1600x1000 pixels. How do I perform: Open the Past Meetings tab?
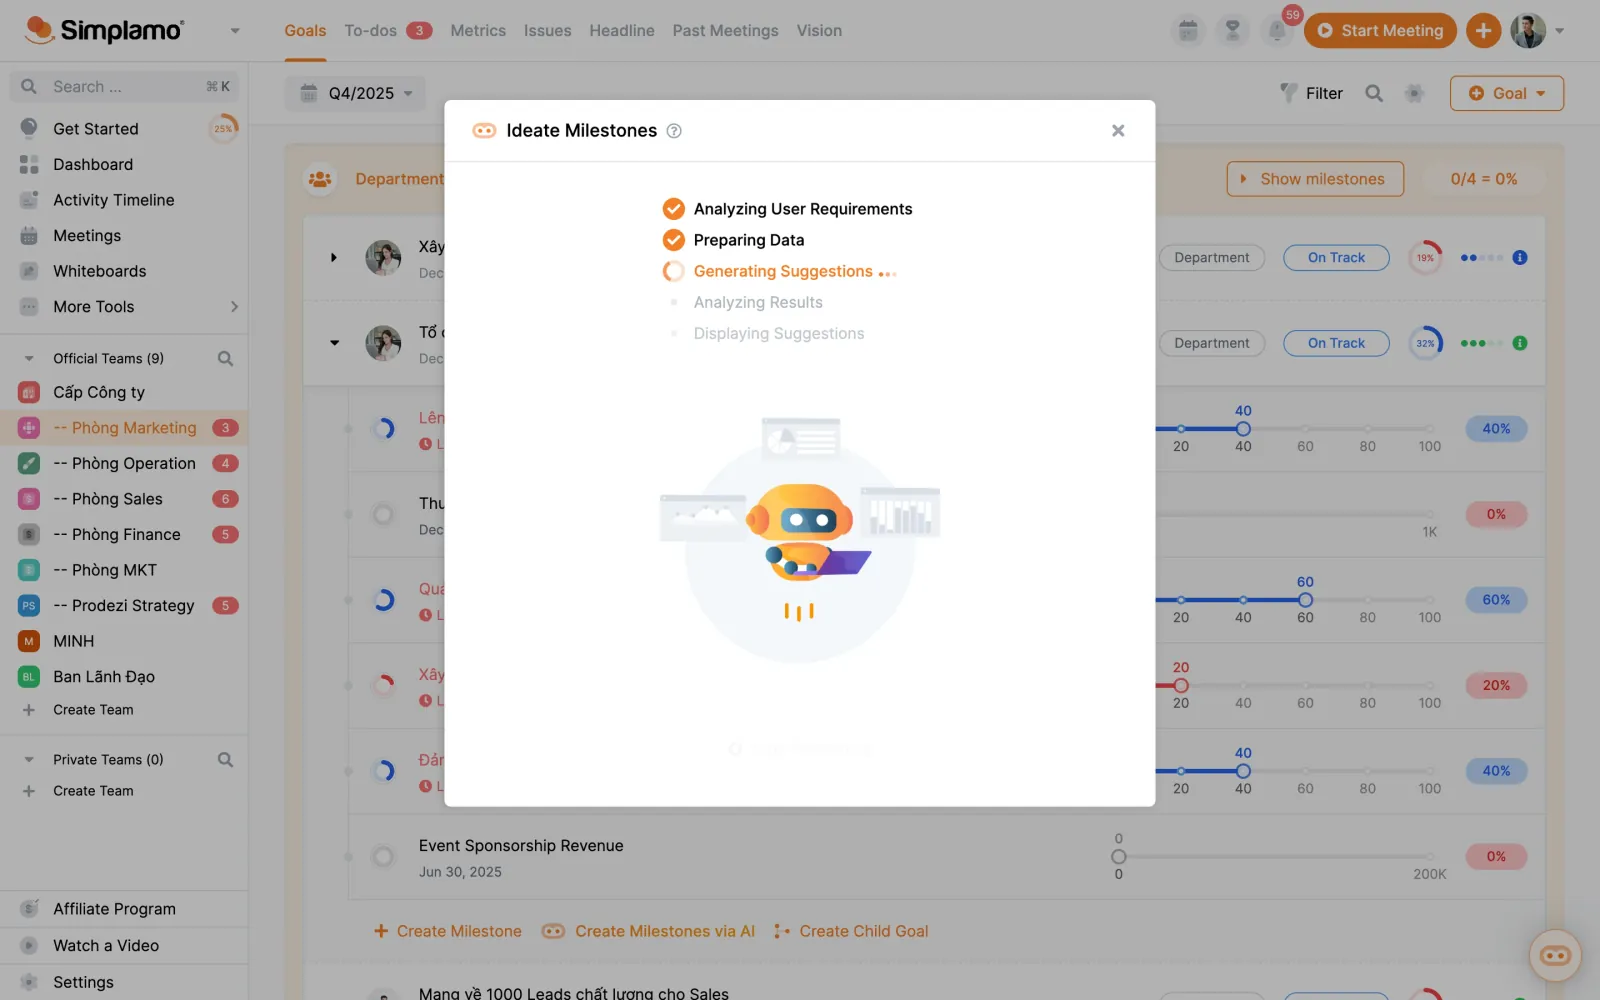(x=725, y=31)
